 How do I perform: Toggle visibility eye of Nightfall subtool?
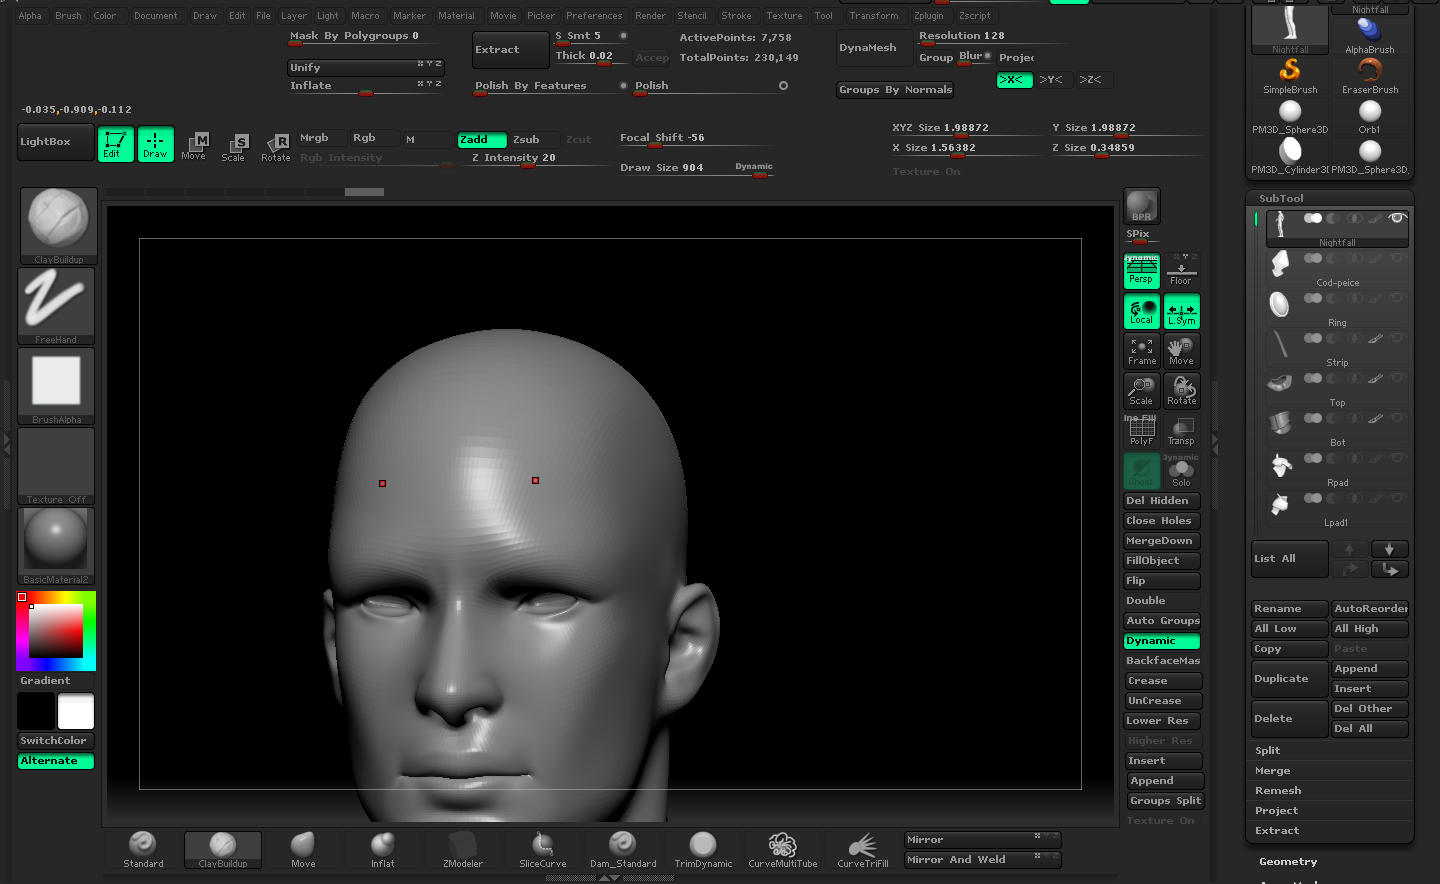pyautogui.click(x=1397, y=218)
